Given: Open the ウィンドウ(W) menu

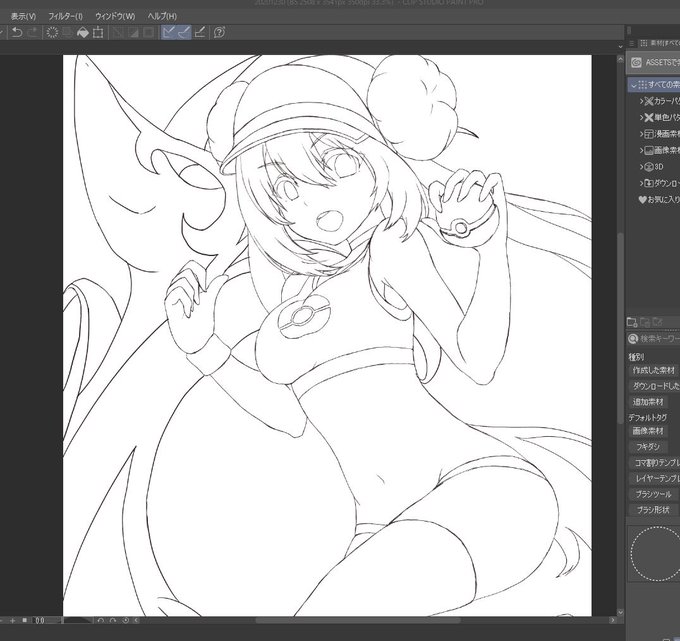Looking at the screenshot, I should [x=115, y=16].
